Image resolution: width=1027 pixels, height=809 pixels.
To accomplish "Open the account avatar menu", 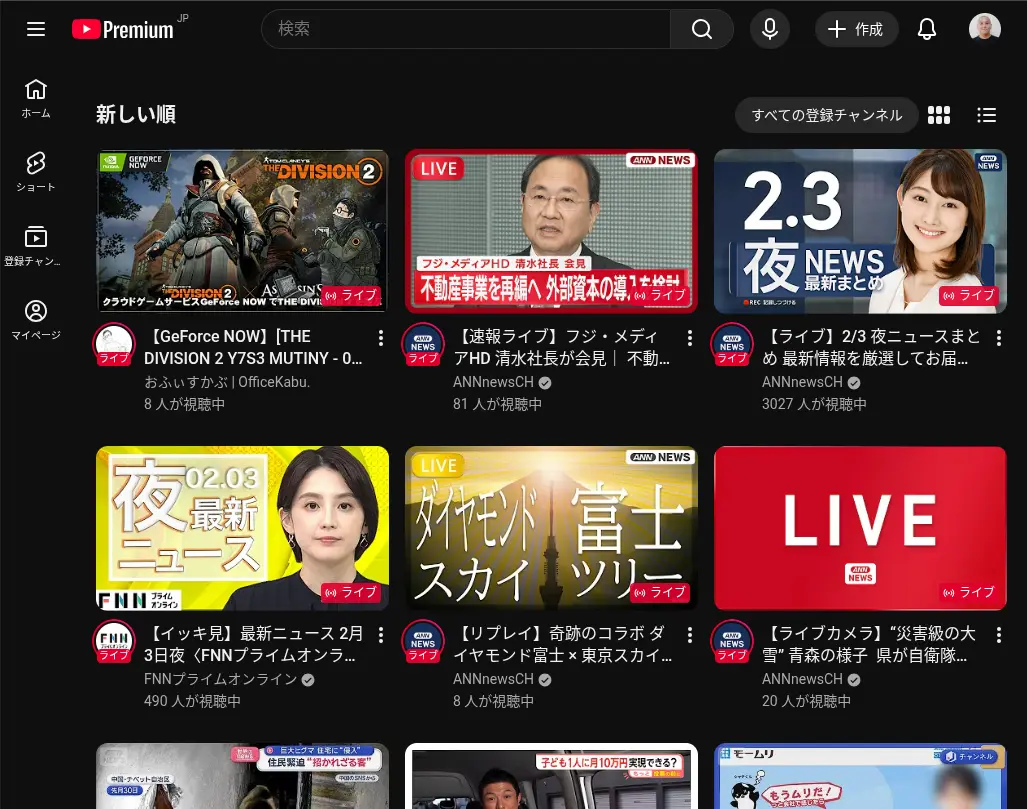I will (984, 29).
